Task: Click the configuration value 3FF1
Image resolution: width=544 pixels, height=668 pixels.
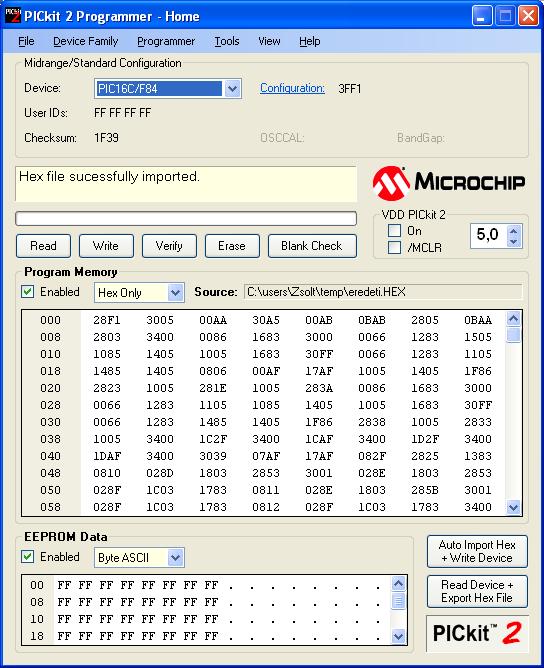Action: (x=350, y=89)
